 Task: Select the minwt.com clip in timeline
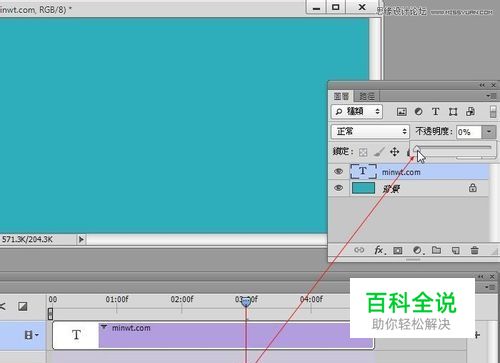236,335
